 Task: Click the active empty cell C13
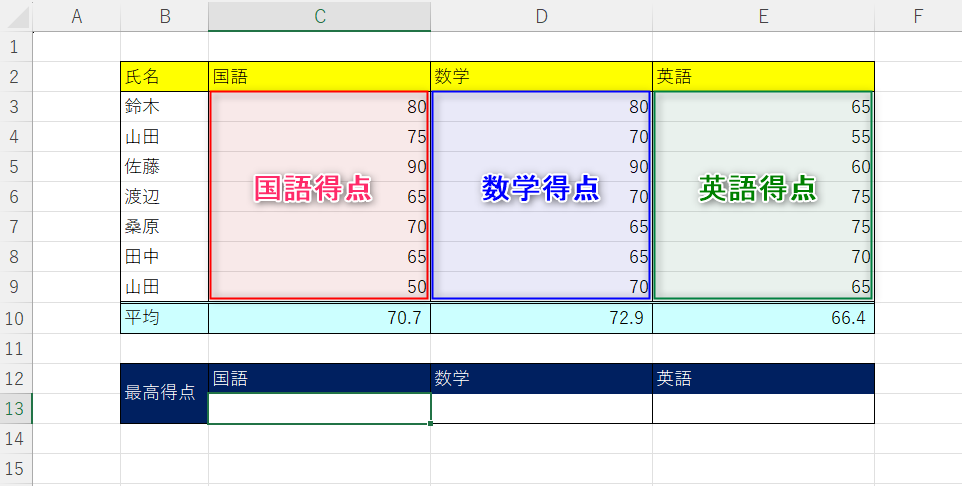click(320, 409)
